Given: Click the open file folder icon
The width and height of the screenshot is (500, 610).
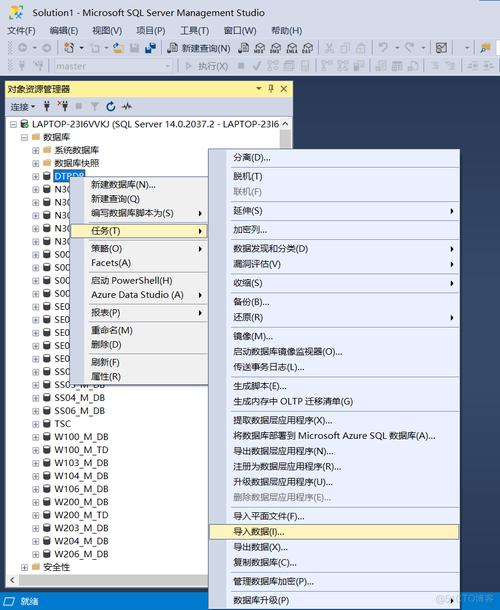Looking at the screenshot, I should [118, 48].
